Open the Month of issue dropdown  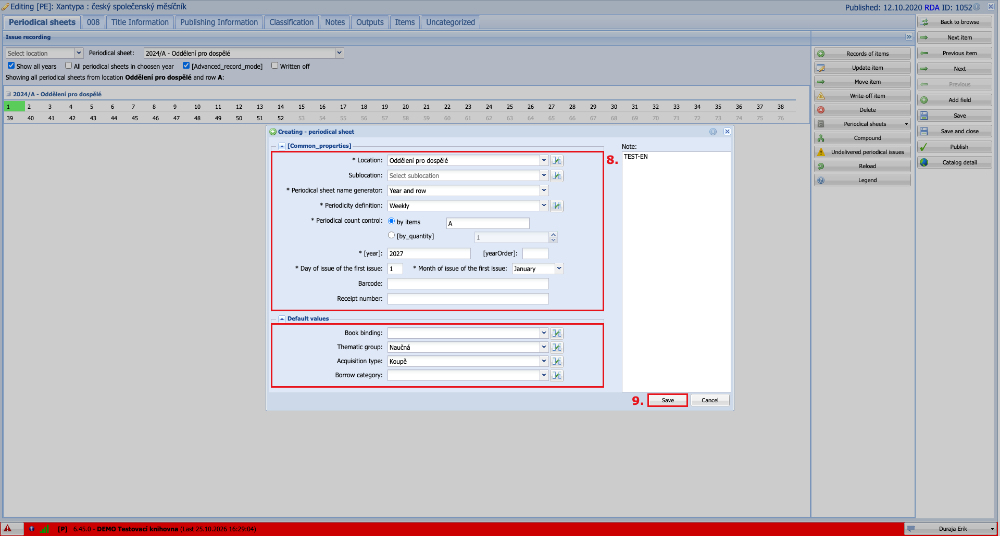559,269
